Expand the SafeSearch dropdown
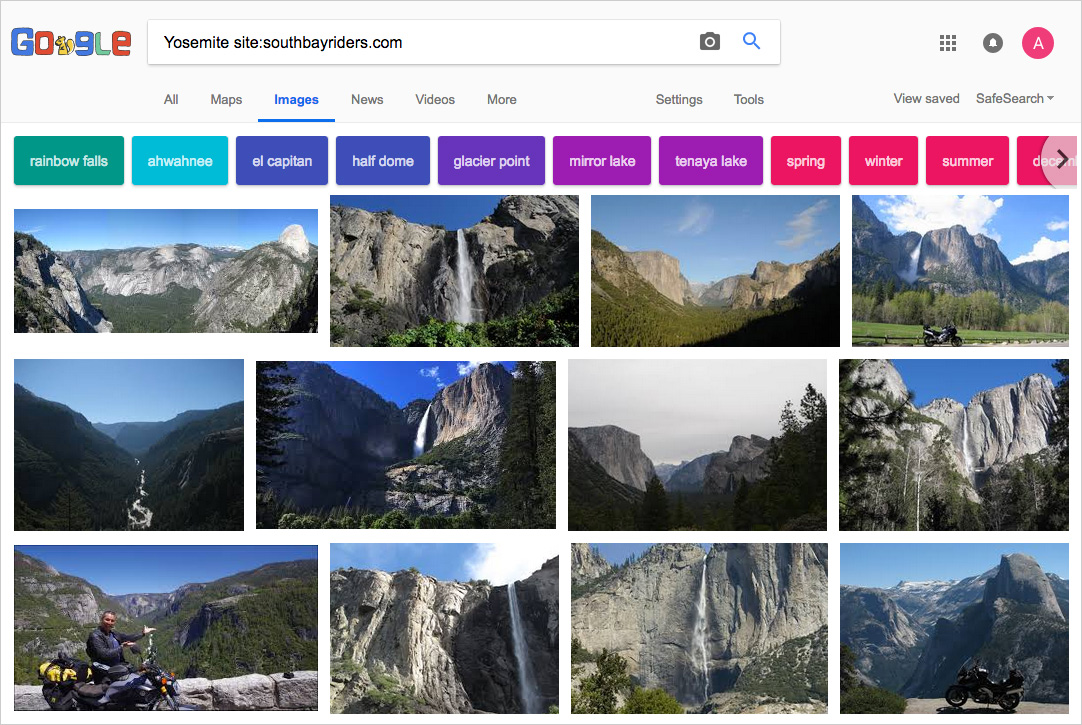The width and height of the screenshot is (1082, 725). pos(1015,99)
